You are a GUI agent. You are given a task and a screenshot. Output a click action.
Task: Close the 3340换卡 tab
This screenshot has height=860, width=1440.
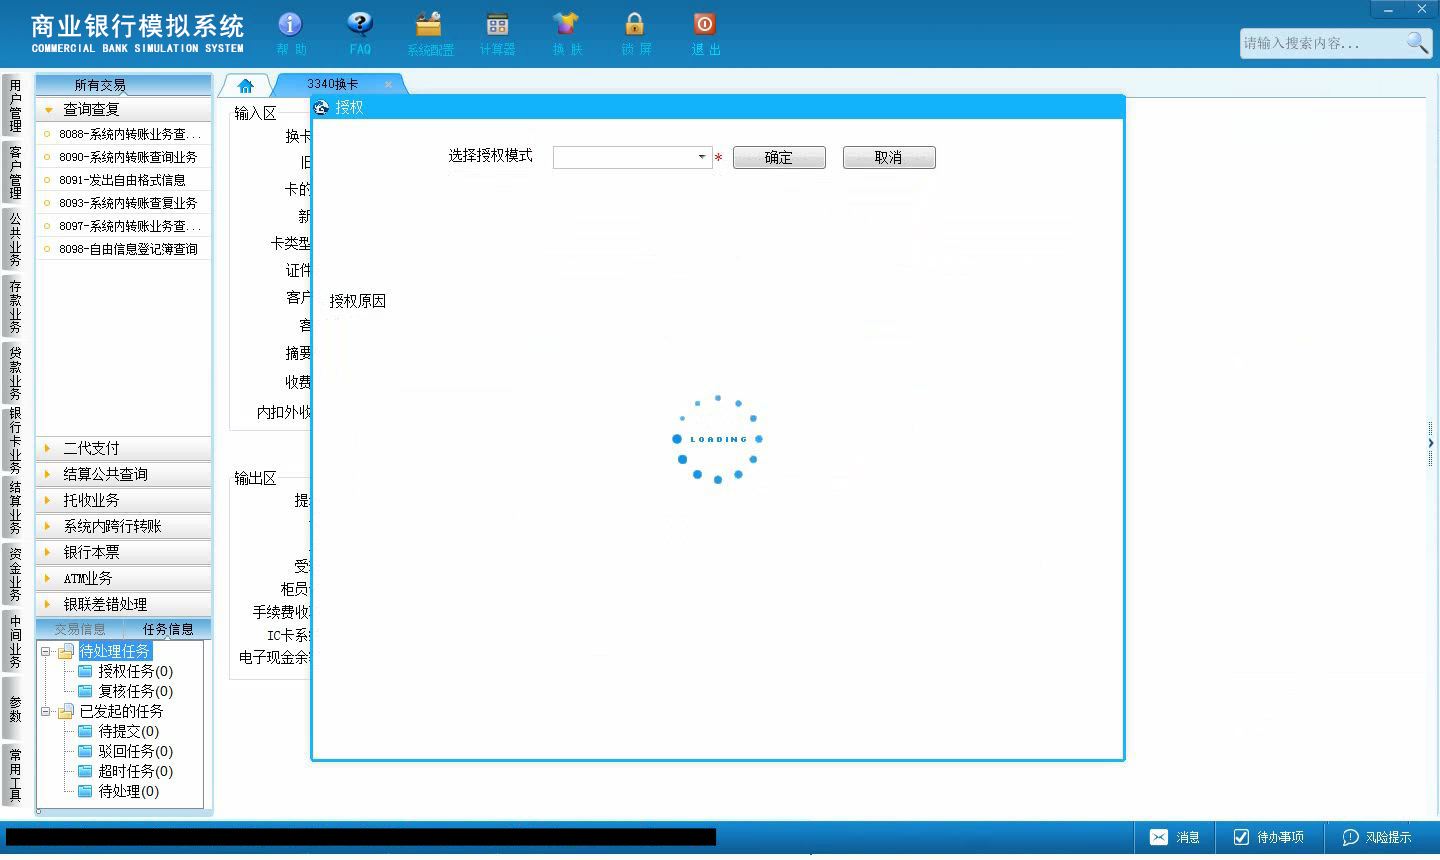(389, 85)
